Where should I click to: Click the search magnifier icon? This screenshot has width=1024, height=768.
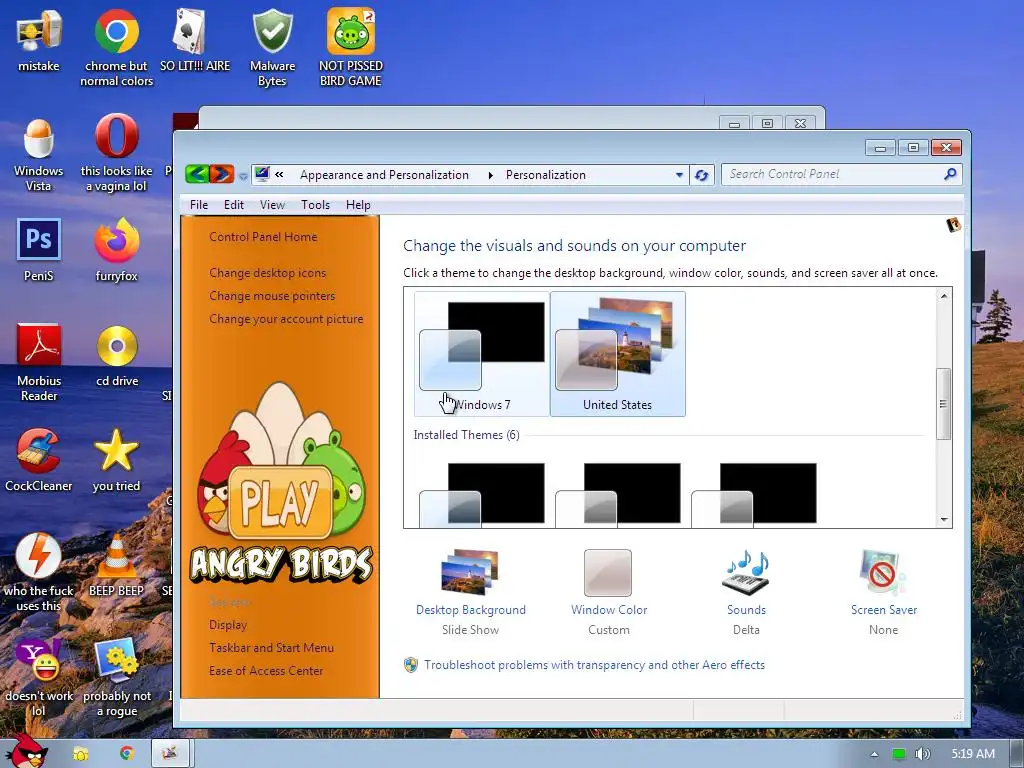(x=950, y=174)
